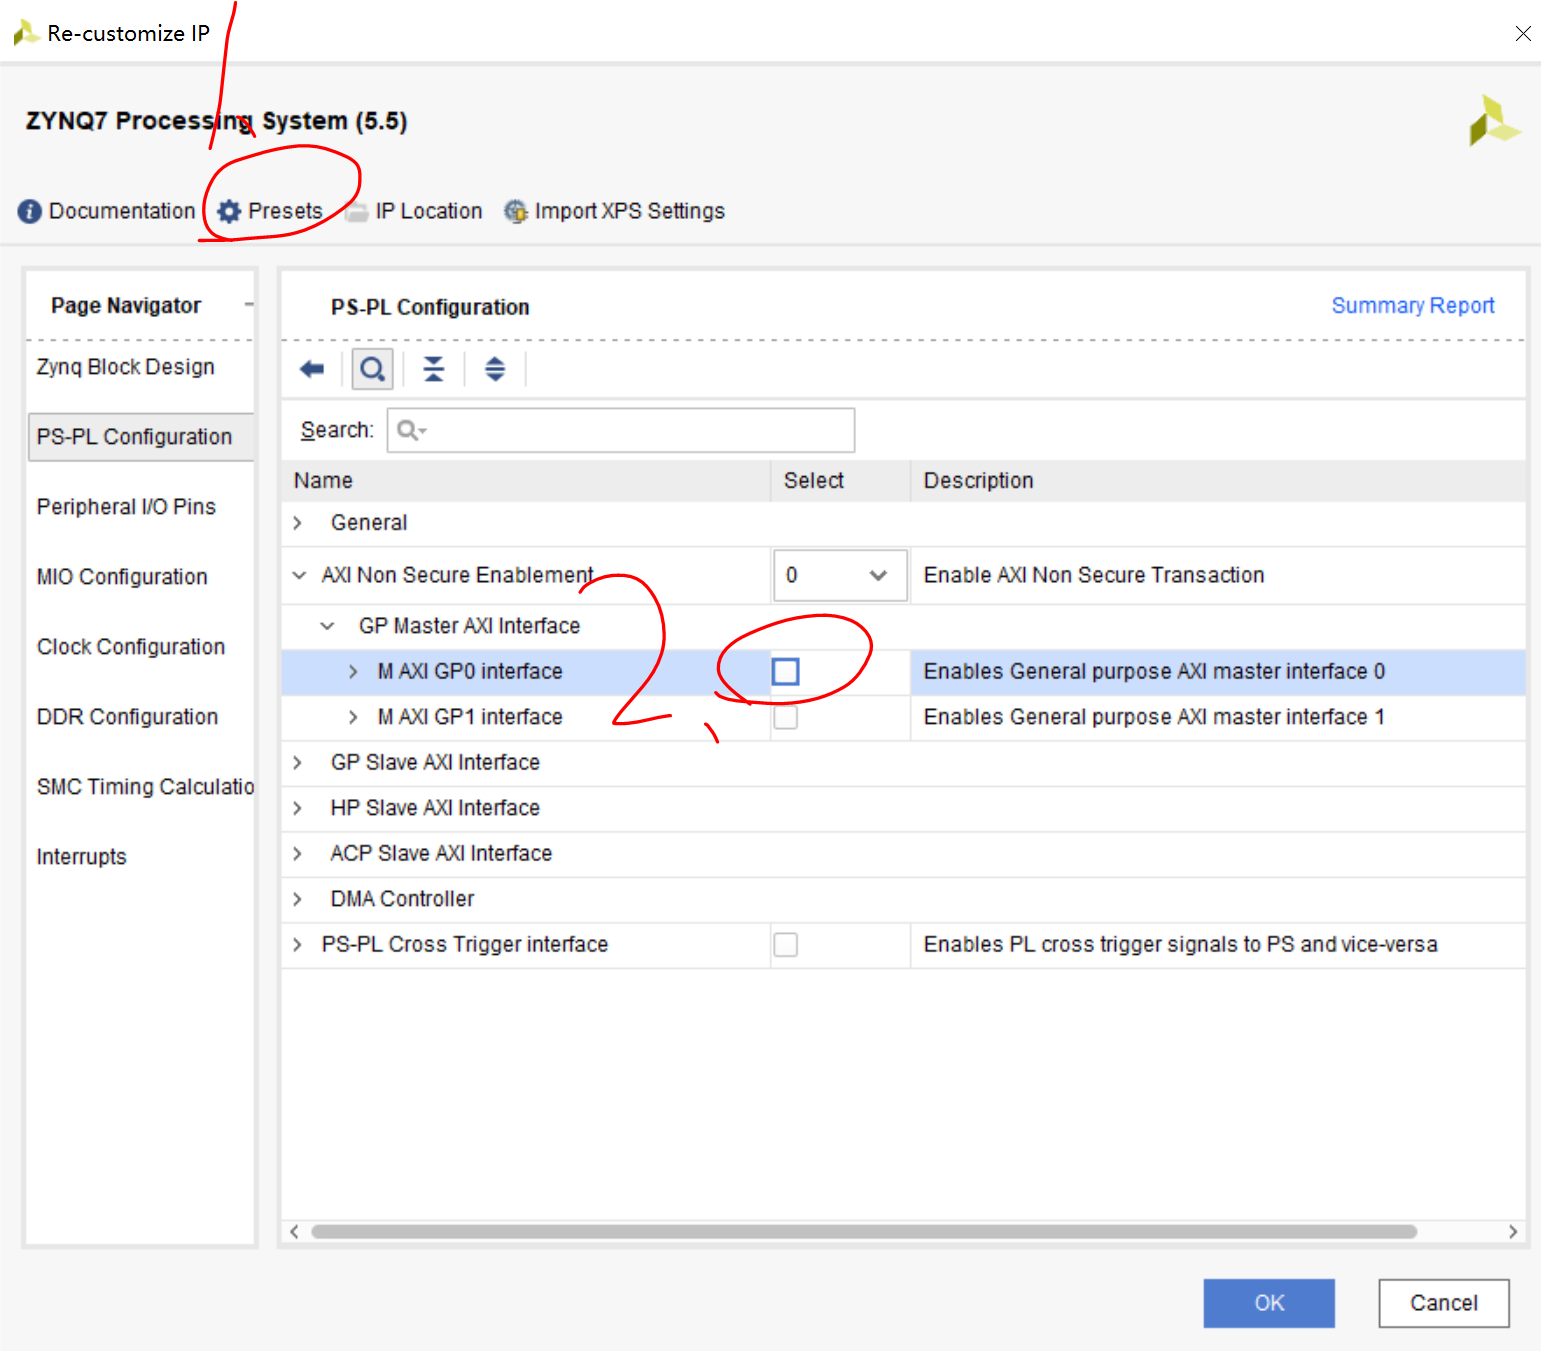Click the Collapse All toolbar icon

tap(433, 369)
